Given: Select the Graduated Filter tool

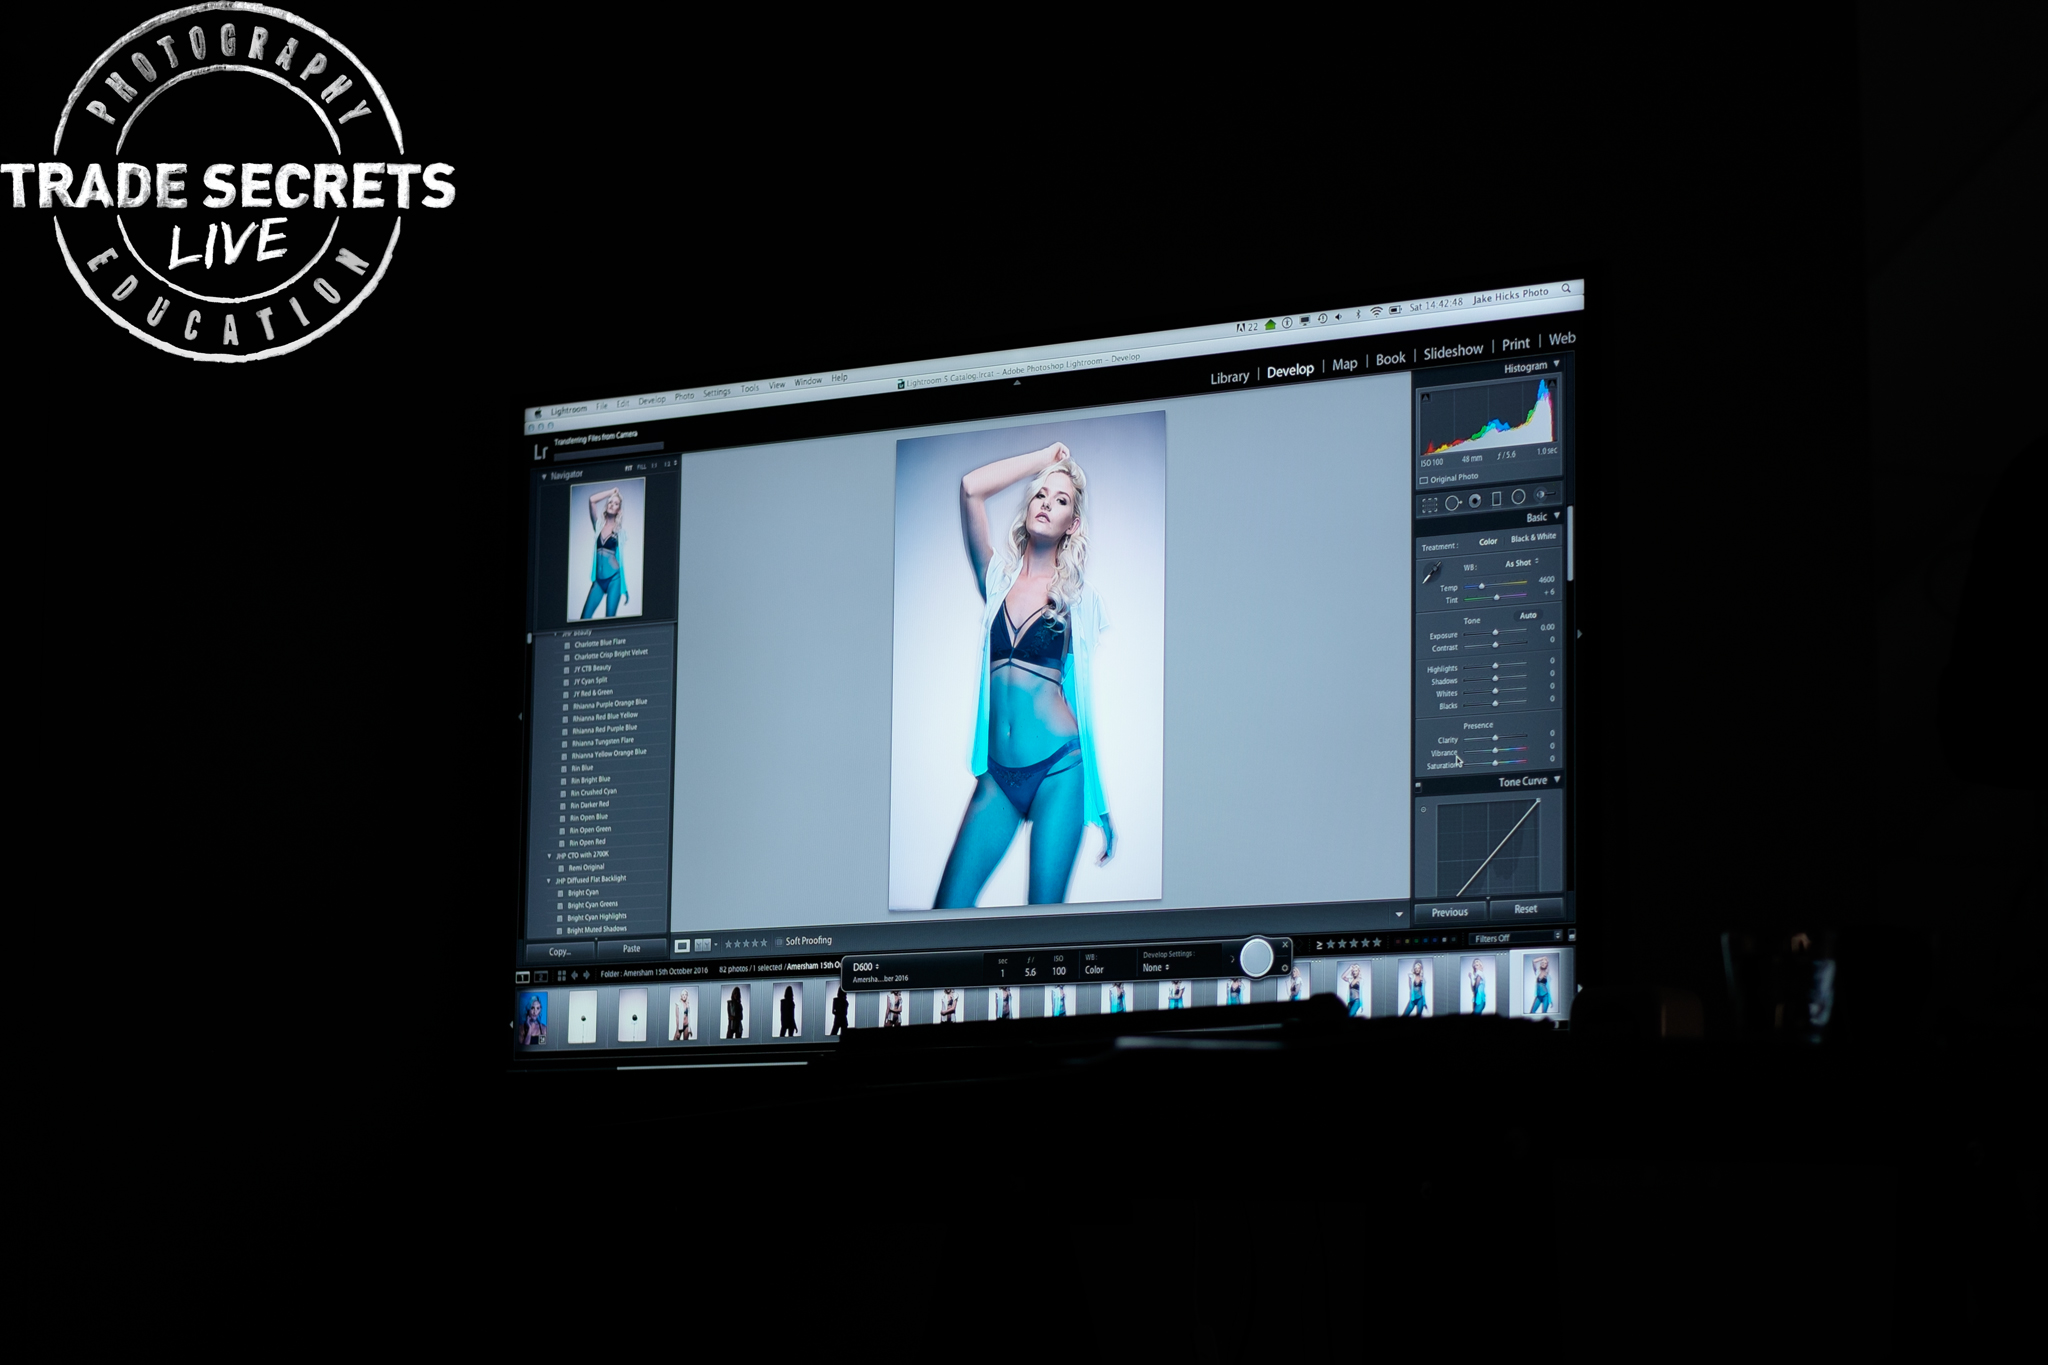Looking at the screenshot, I should click(1497, 498).
